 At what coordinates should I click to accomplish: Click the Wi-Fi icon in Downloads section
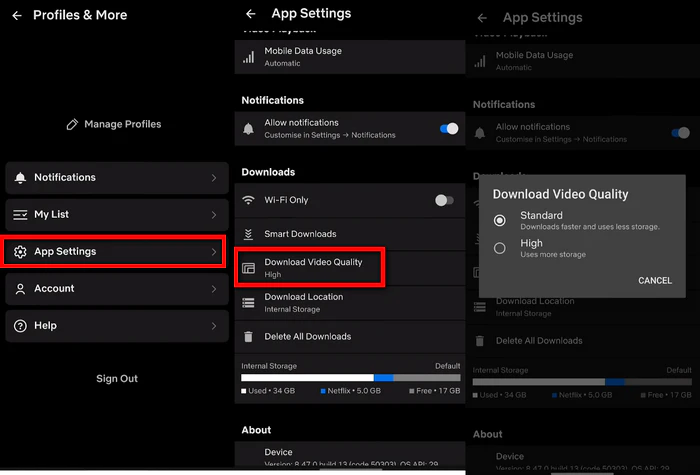pos(248,200)
